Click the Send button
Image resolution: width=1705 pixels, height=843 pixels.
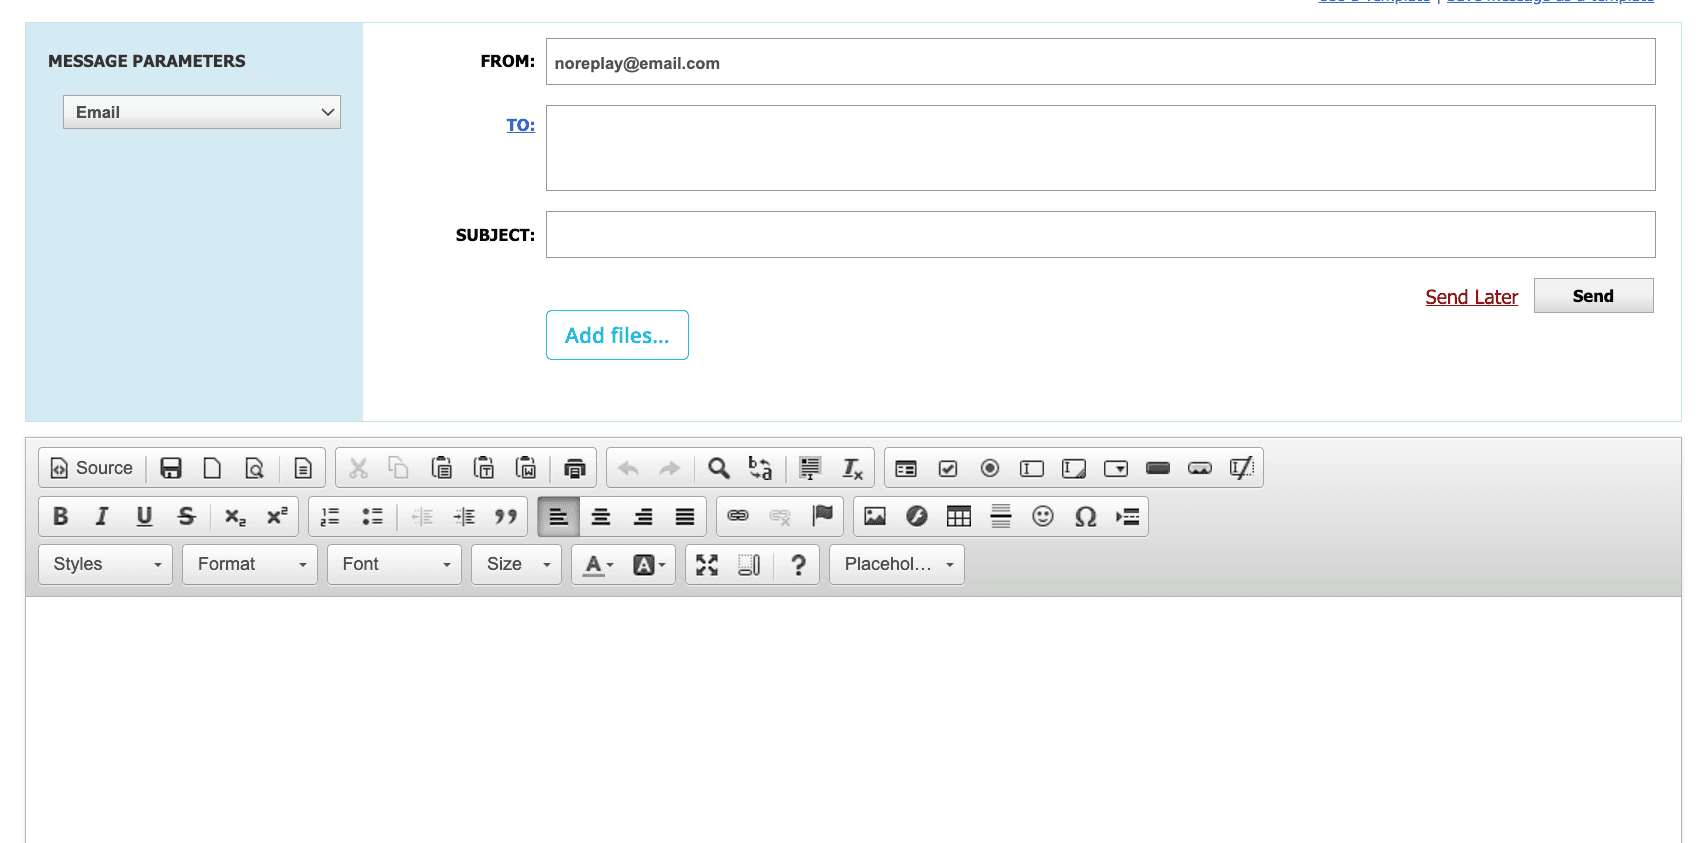(1593, 296)
